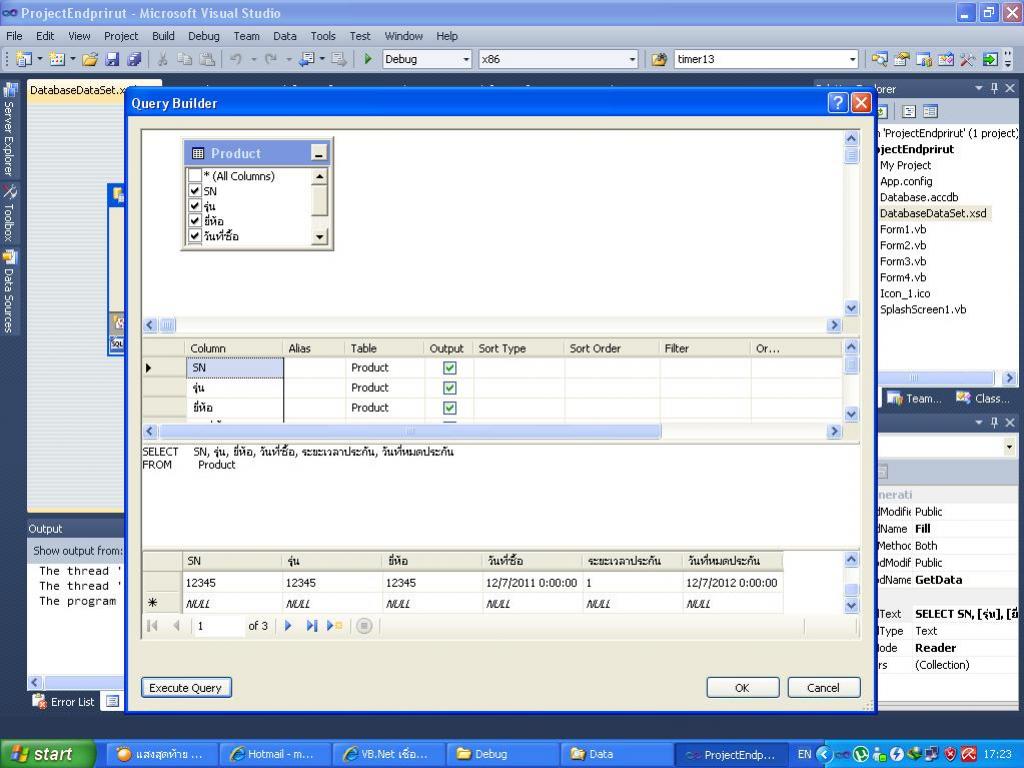The image size is (1024, 768).
Task: Click scroll-up arrow in Product column list
Action: pyautogui.click(x=319, y=176)
